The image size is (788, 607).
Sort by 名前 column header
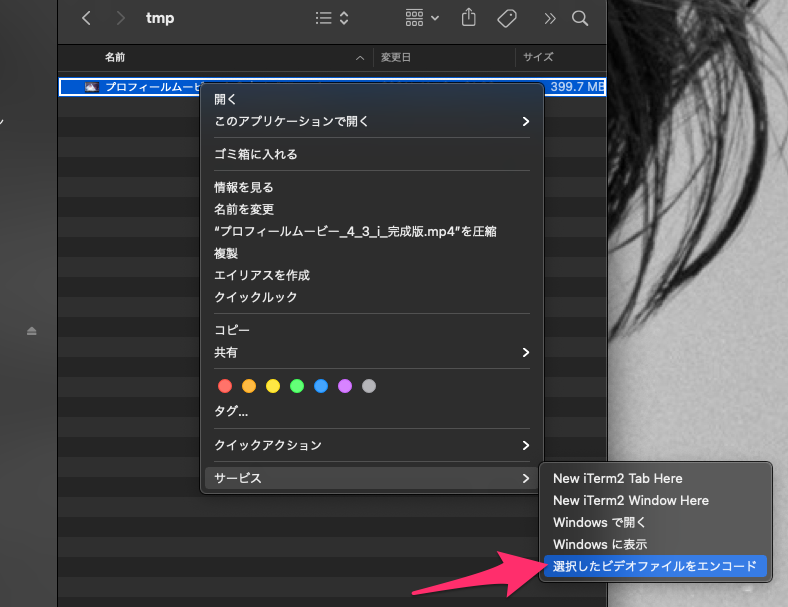115,57
